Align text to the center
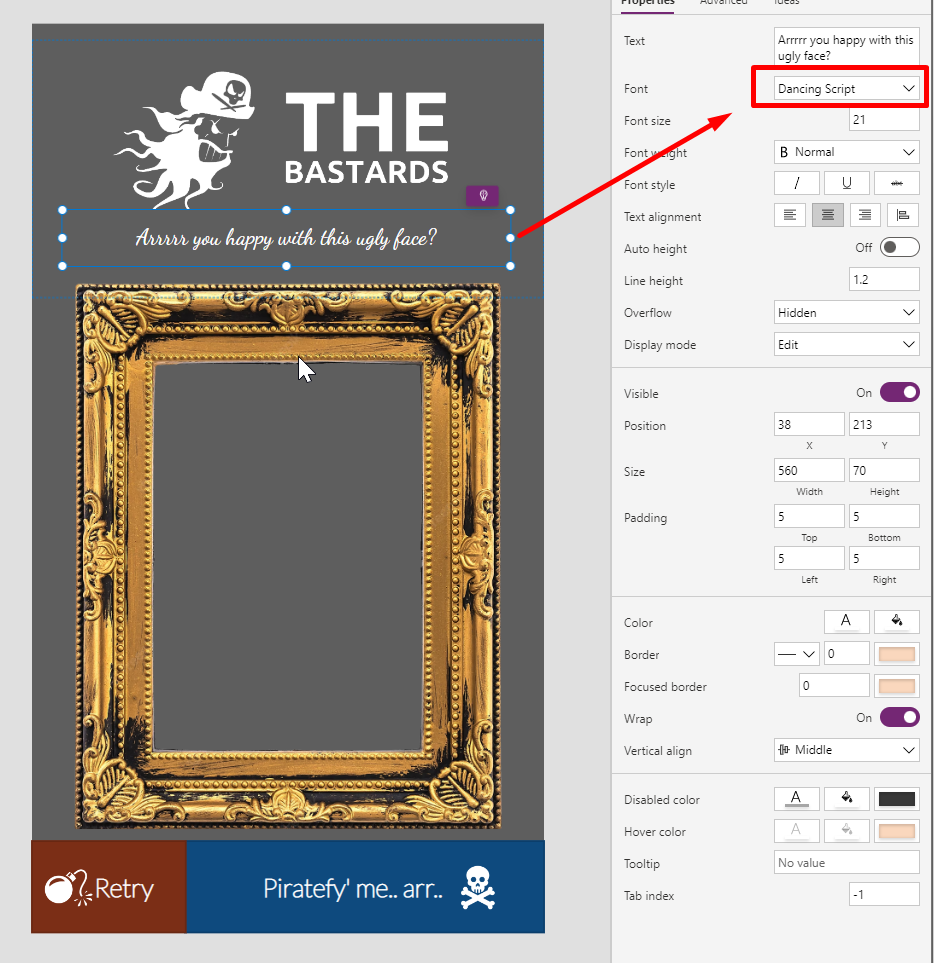934x963 pixels. coord(827,215)
